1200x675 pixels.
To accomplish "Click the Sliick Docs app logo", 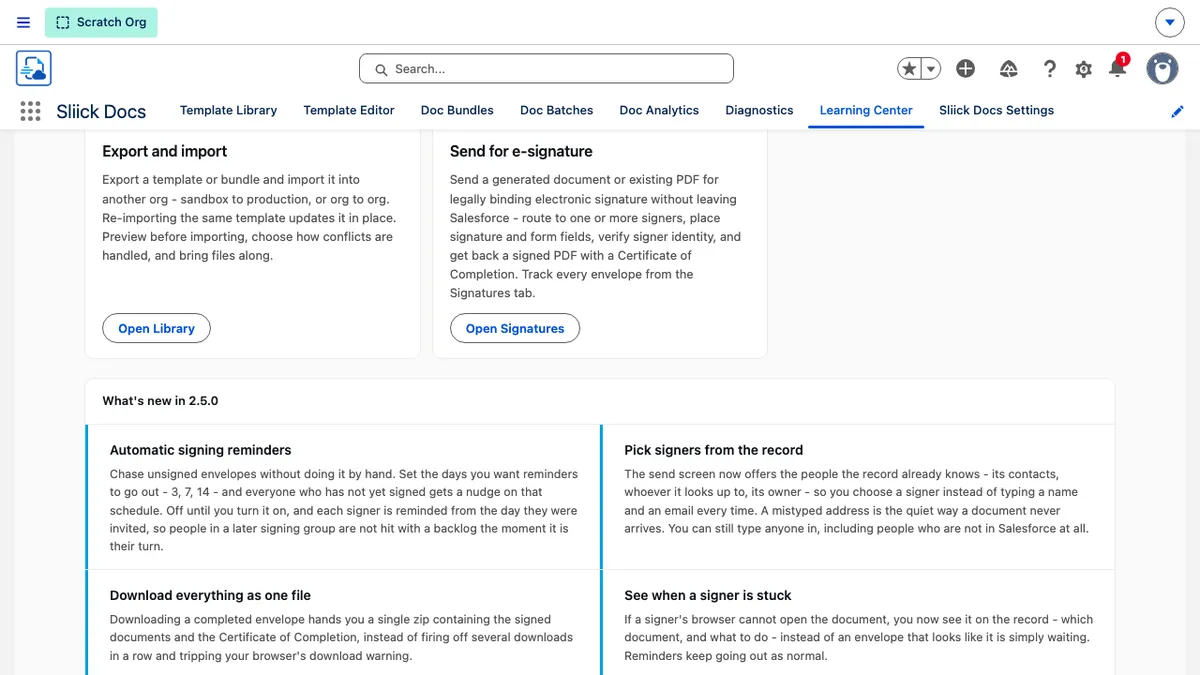I will [x=34, y=68].
